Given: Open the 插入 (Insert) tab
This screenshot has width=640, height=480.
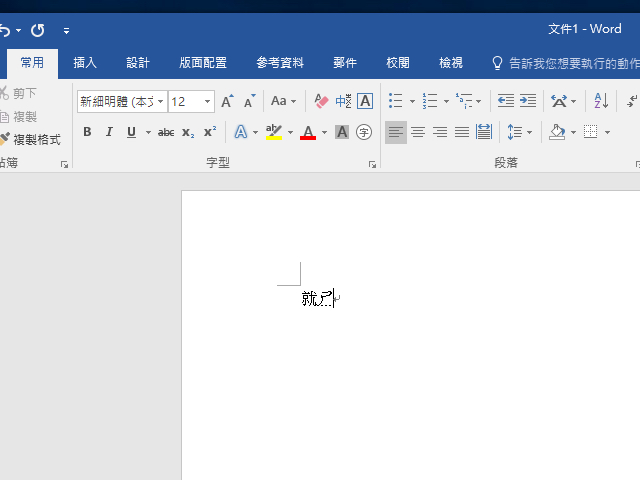Looking at the screenshot, I should click(x=85, y=63).
